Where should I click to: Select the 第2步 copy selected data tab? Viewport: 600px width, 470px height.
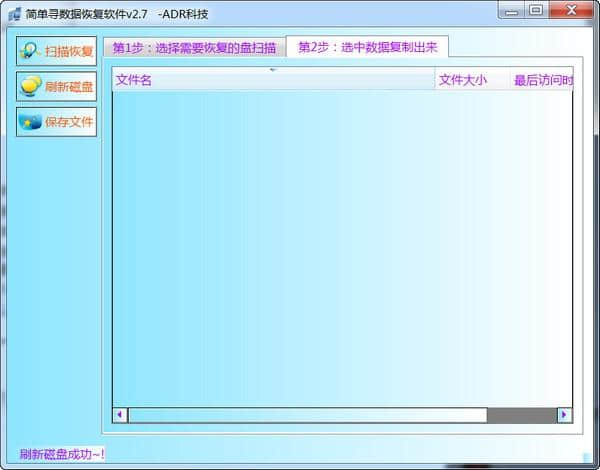click(367, 47)
